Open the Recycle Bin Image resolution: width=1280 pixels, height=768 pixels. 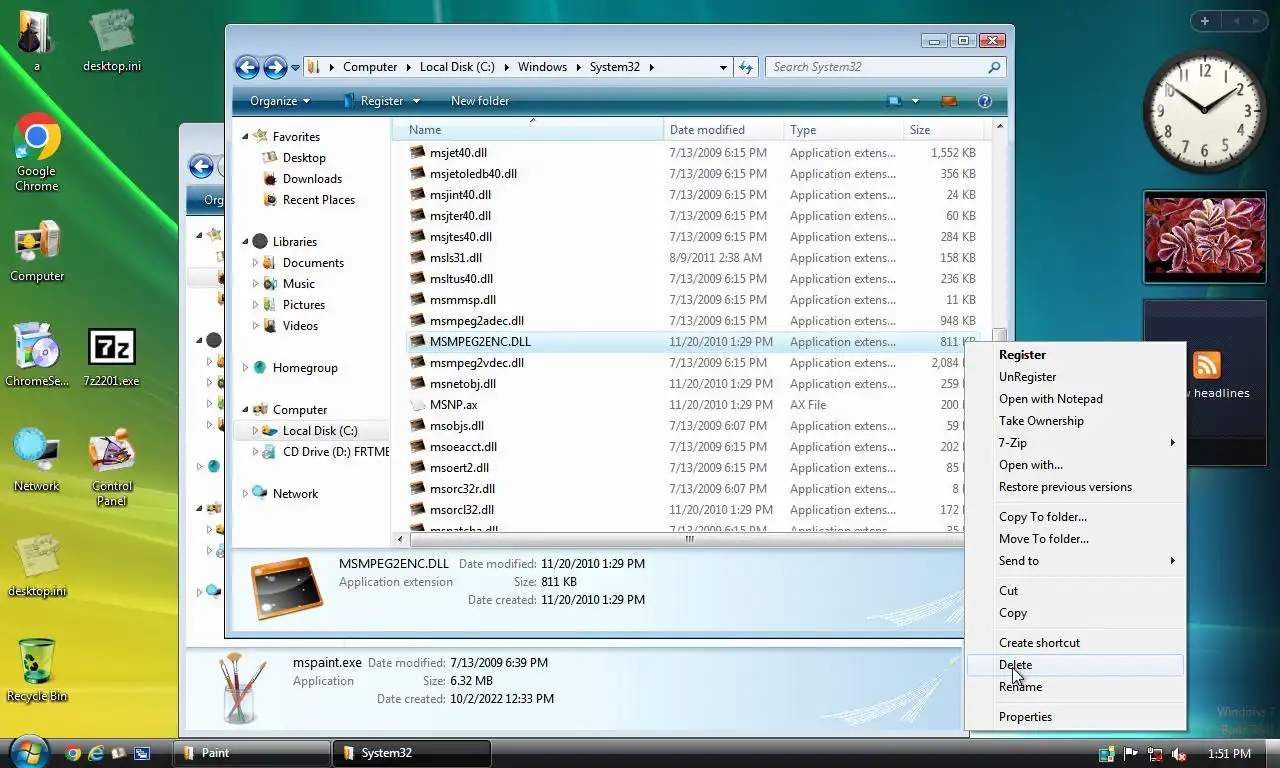[37, 671]
